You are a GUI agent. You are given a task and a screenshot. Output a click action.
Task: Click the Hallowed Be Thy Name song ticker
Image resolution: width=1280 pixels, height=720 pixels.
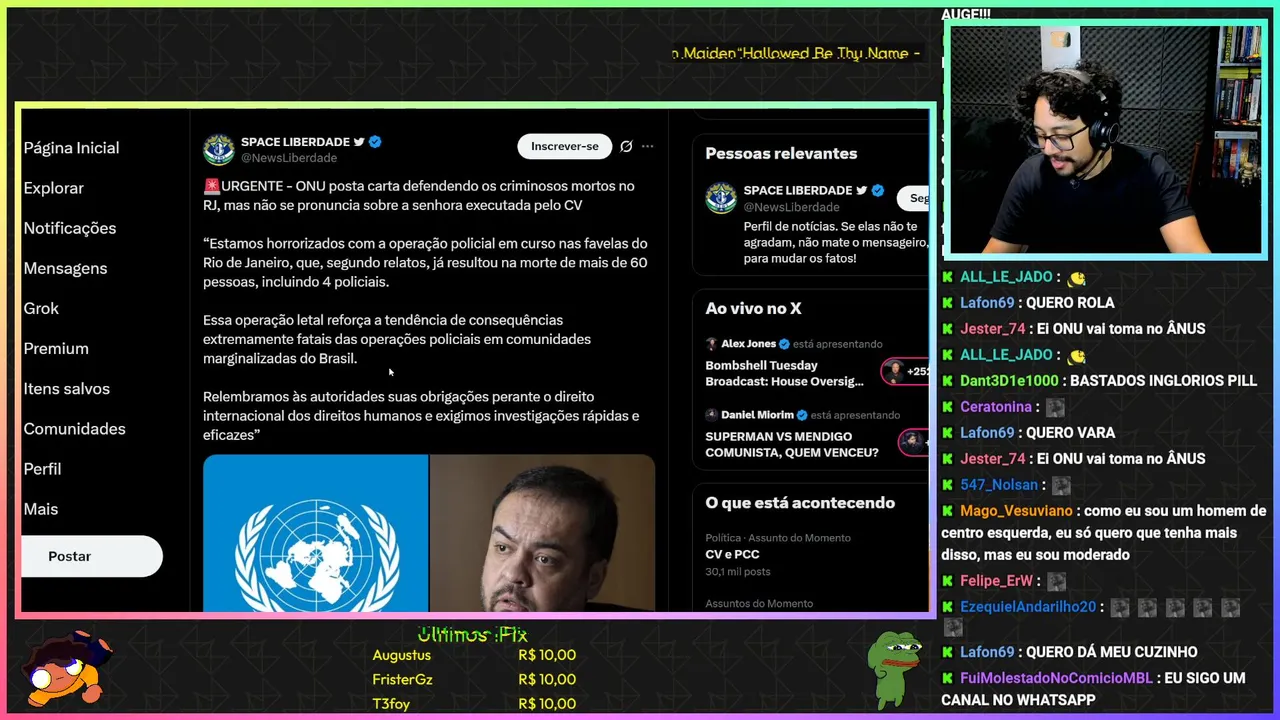(796, 53)
